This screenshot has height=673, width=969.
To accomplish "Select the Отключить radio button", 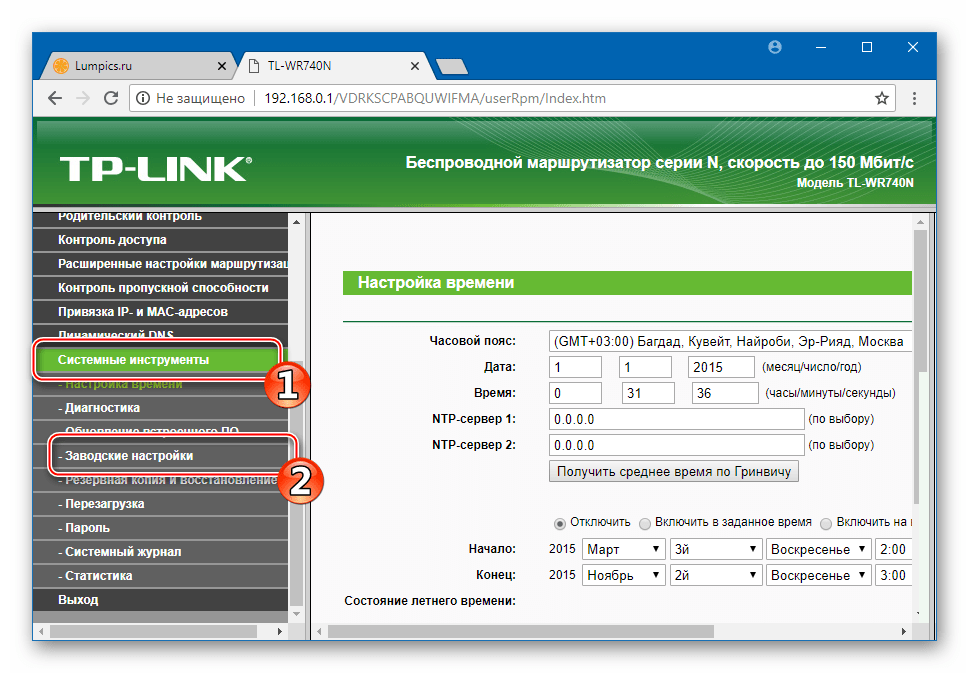I will [x=560, y=523].
